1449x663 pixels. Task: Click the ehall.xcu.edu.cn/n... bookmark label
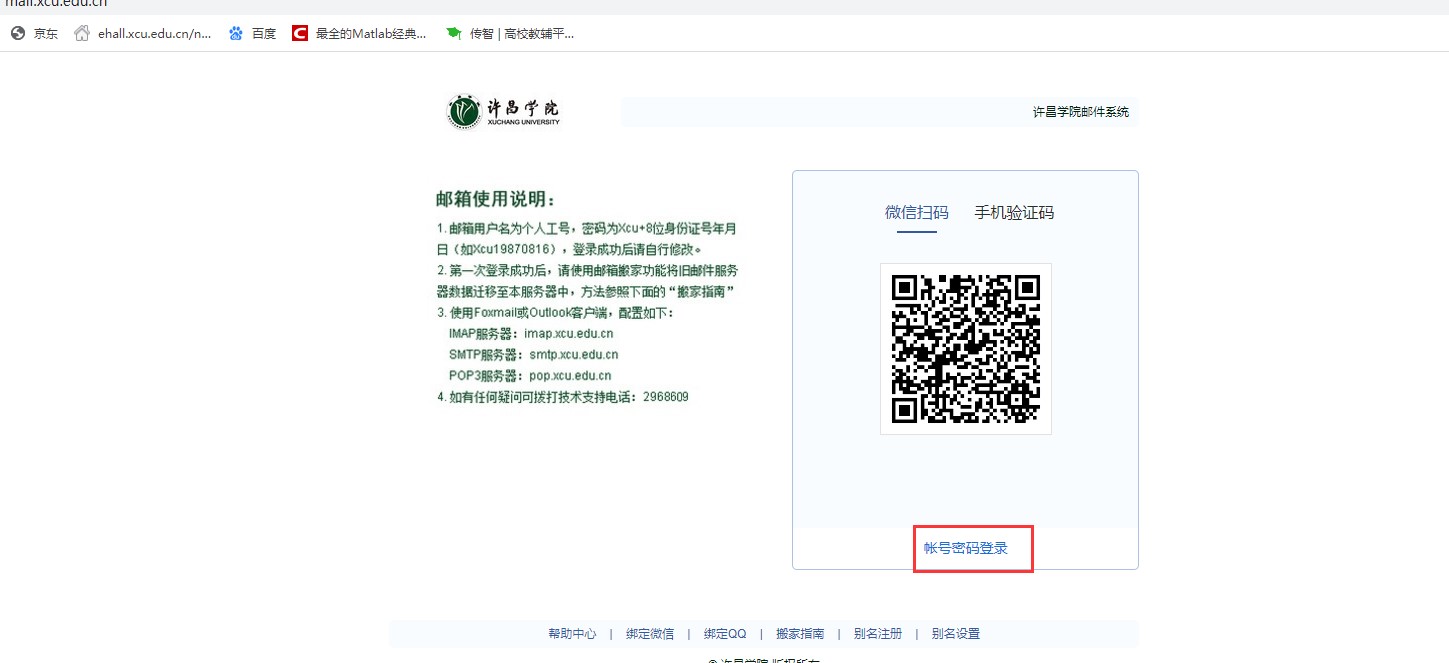click(155, 34)
